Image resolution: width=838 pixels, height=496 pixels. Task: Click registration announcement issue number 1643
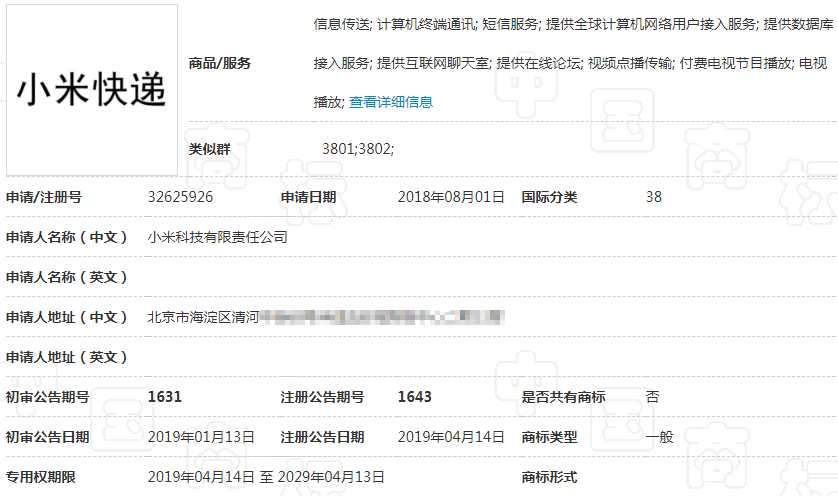coord(415,397)
